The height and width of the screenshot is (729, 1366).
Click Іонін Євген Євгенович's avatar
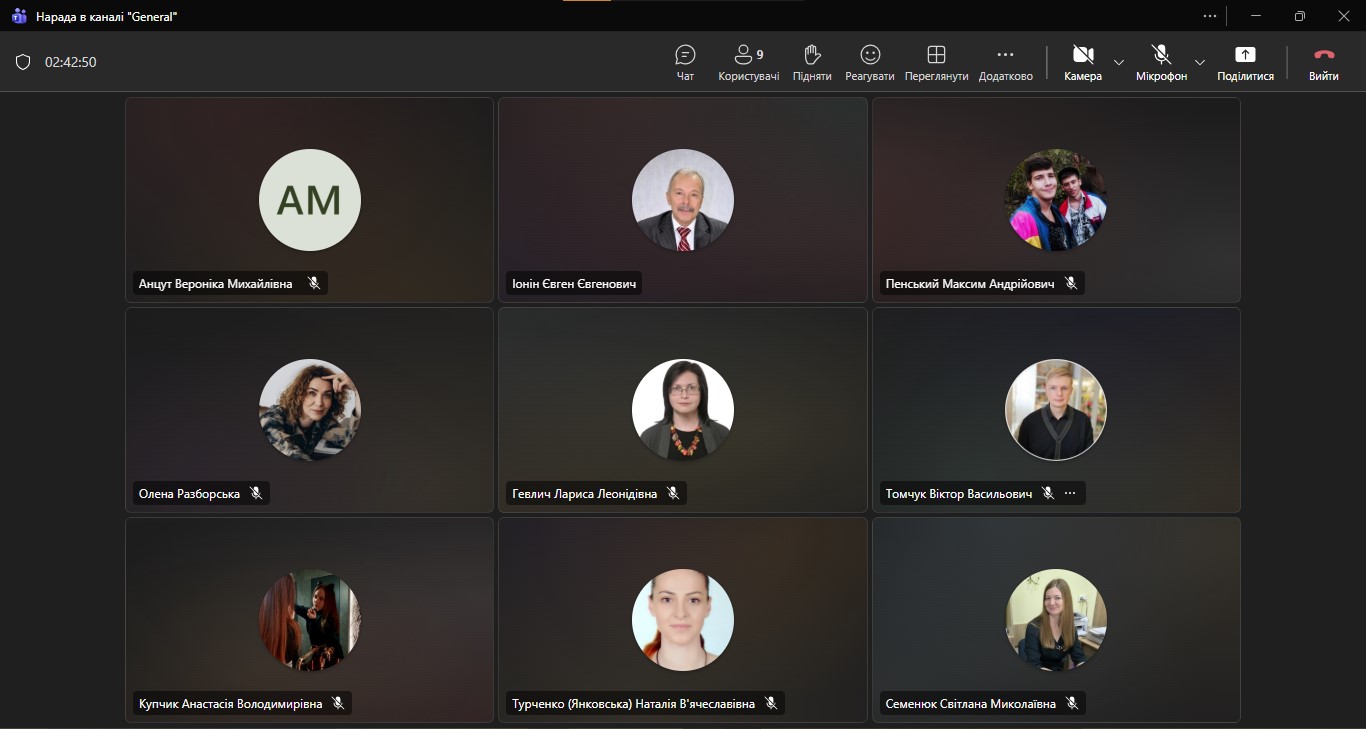(683, 200)
